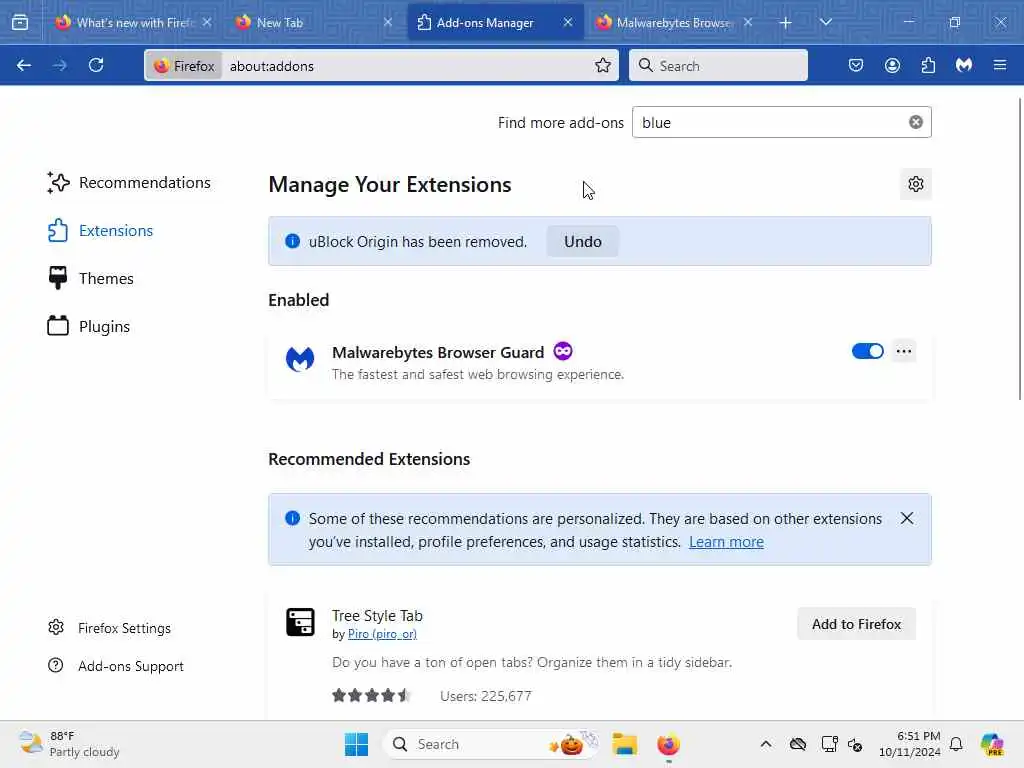
Task: Open the Recommendations sidebar category
Action: click(129, 182)
